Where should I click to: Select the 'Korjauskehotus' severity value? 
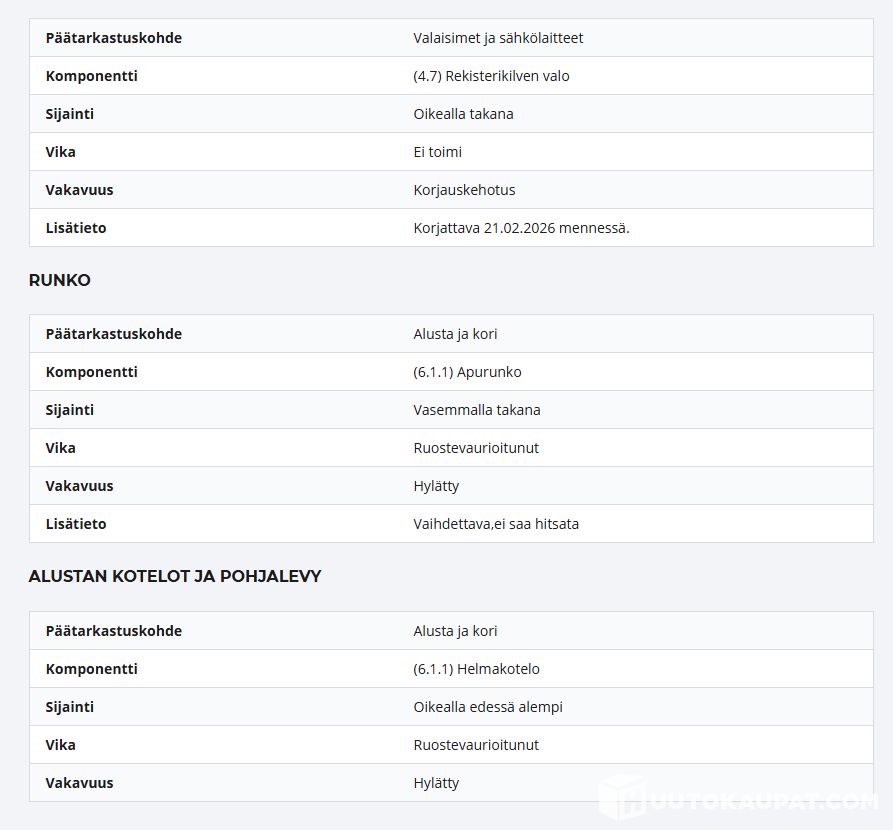point(464,190)
